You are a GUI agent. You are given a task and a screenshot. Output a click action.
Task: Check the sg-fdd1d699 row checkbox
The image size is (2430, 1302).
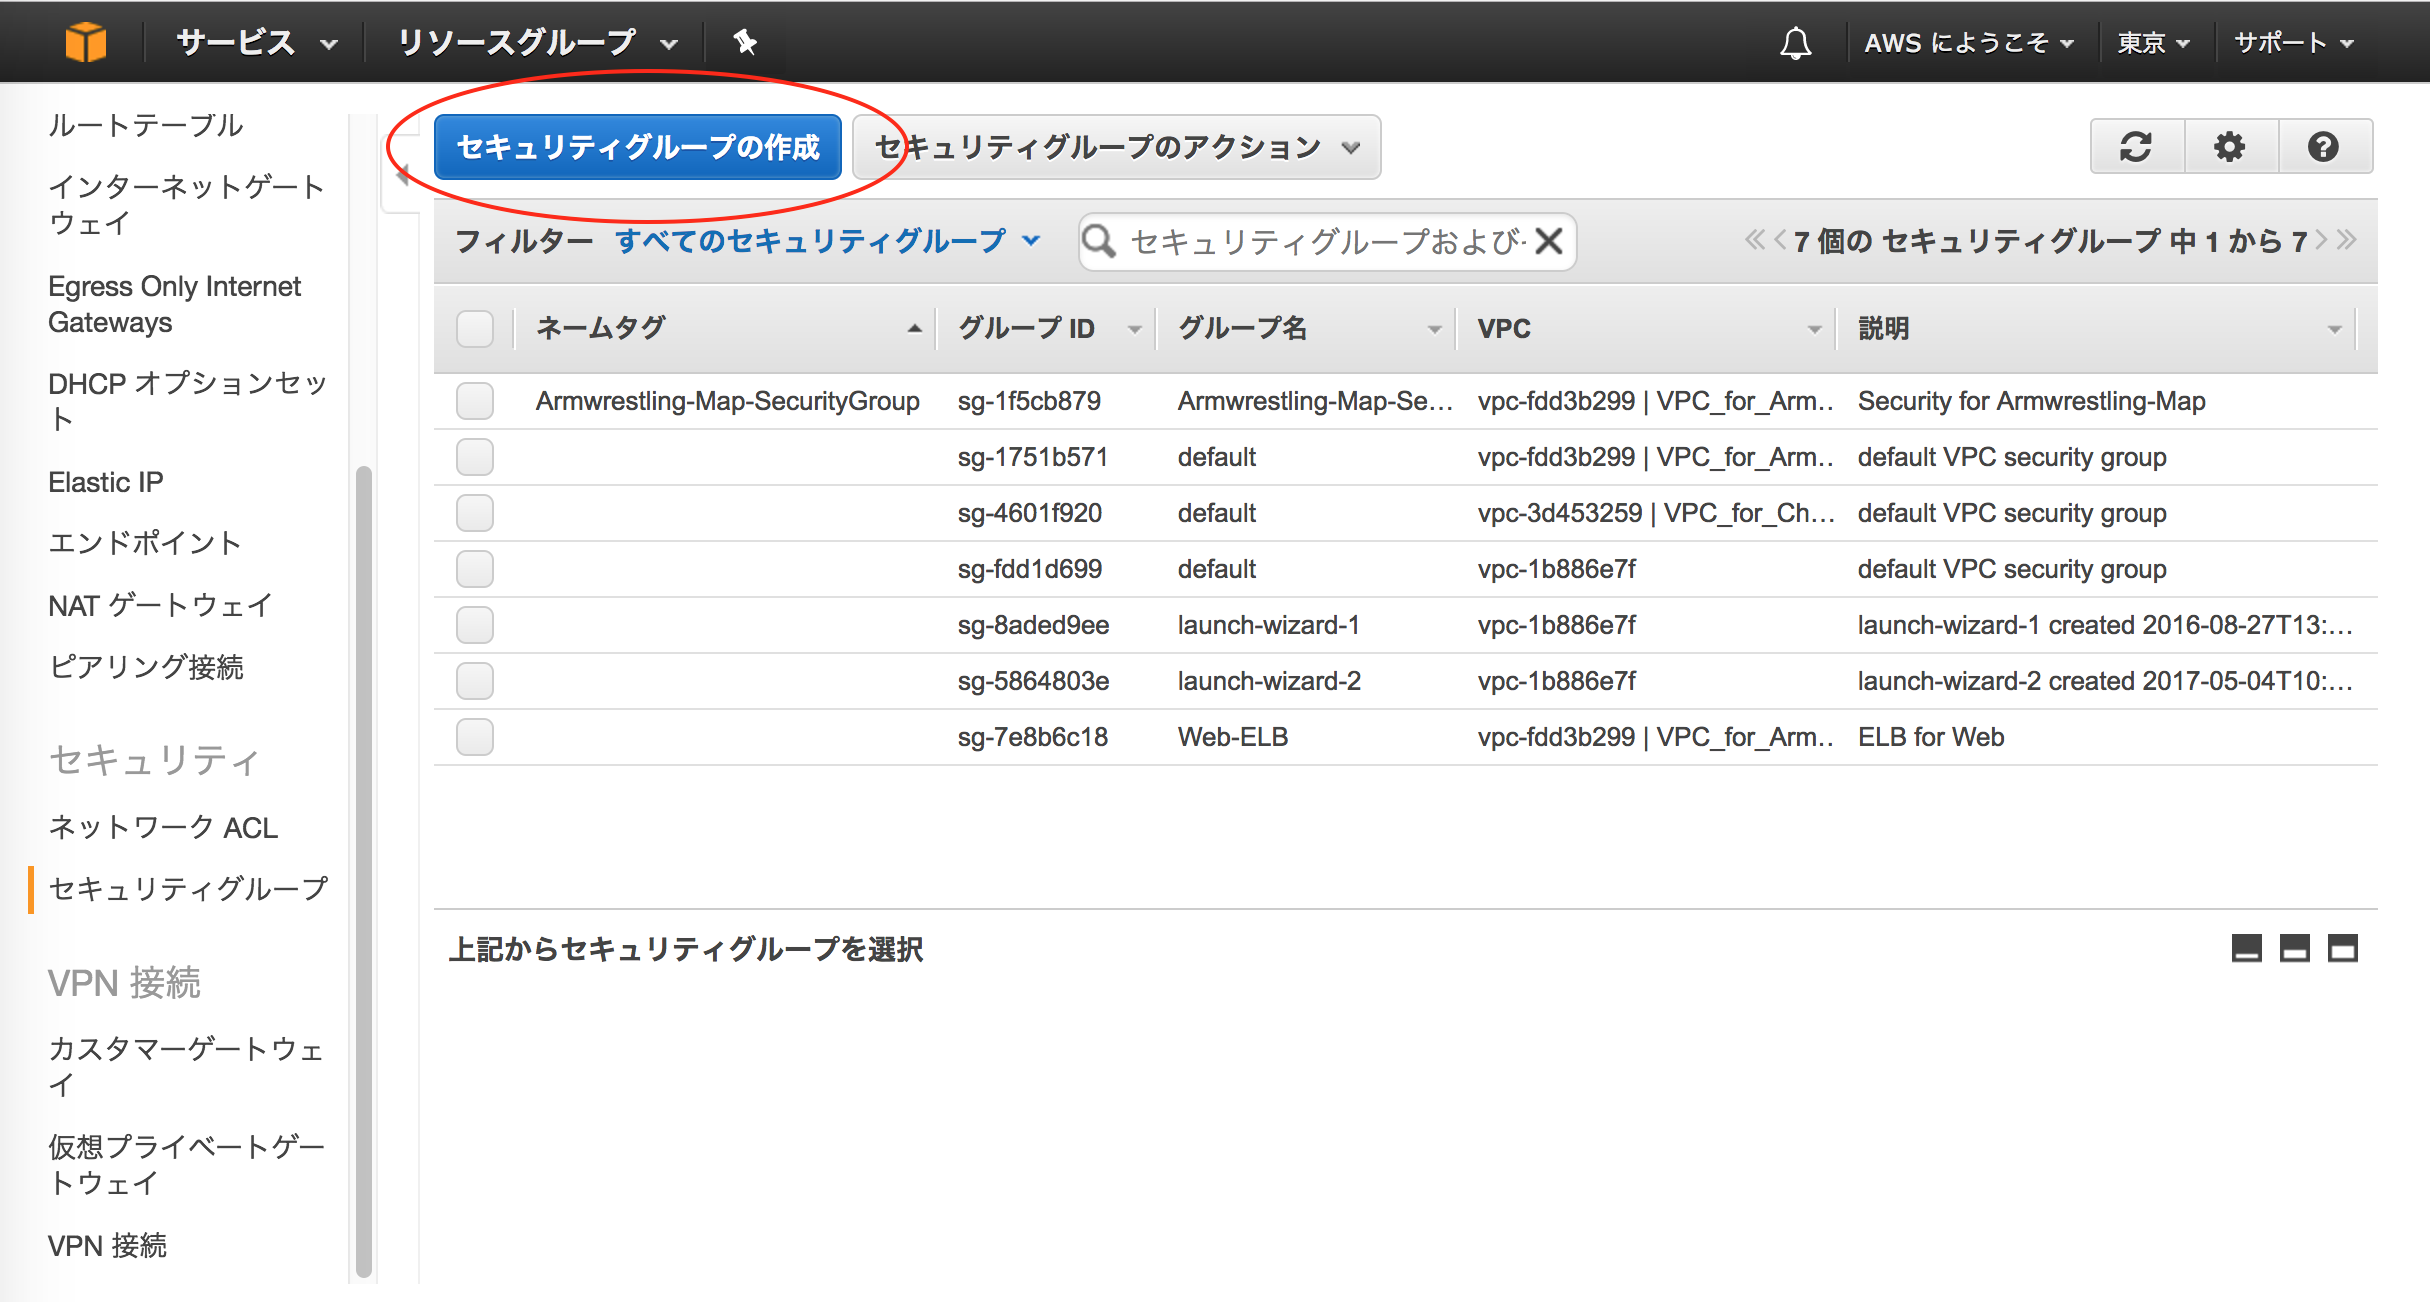[x=475, y=569]
